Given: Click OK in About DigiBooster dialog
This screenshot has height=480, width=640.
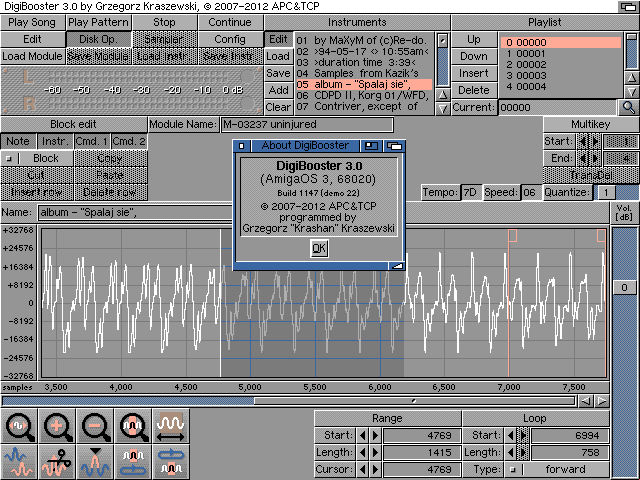Looking at the screenshot, I should pos(319,248).
